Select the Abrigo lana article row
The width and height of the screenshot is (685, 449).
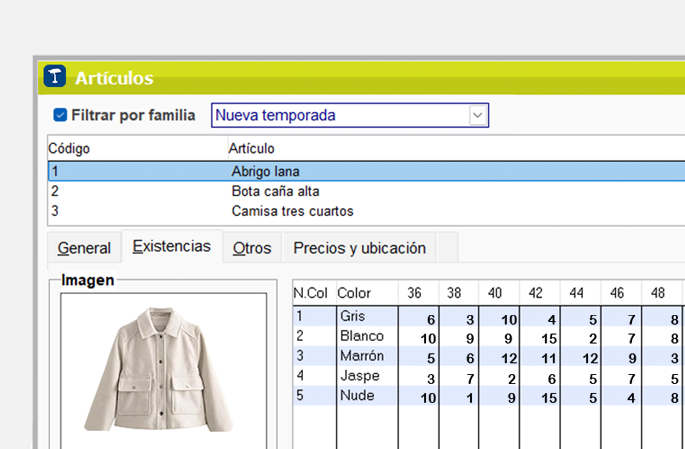pos(265,171)
